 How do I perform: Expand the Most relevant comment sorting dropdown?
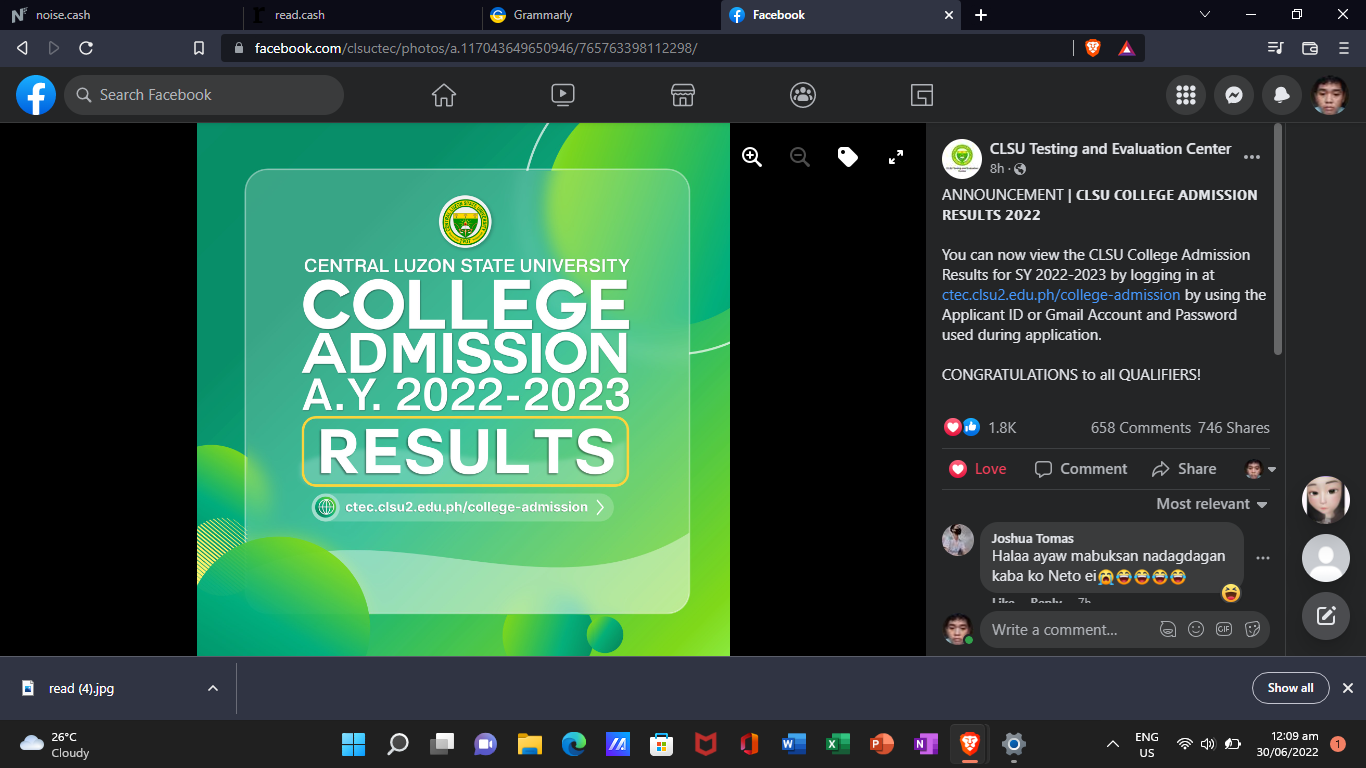[x=1212, y=504]
